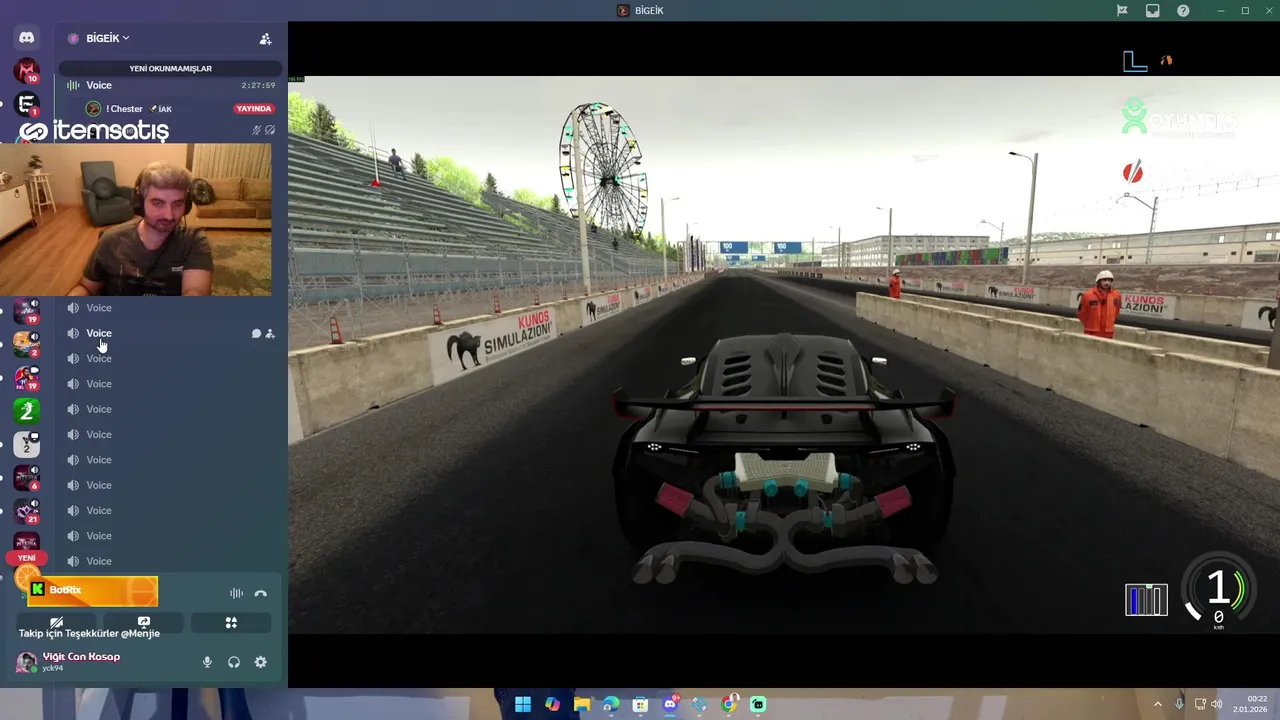
Task: Open the green app icon after Chrome
Action: [758, 704]
